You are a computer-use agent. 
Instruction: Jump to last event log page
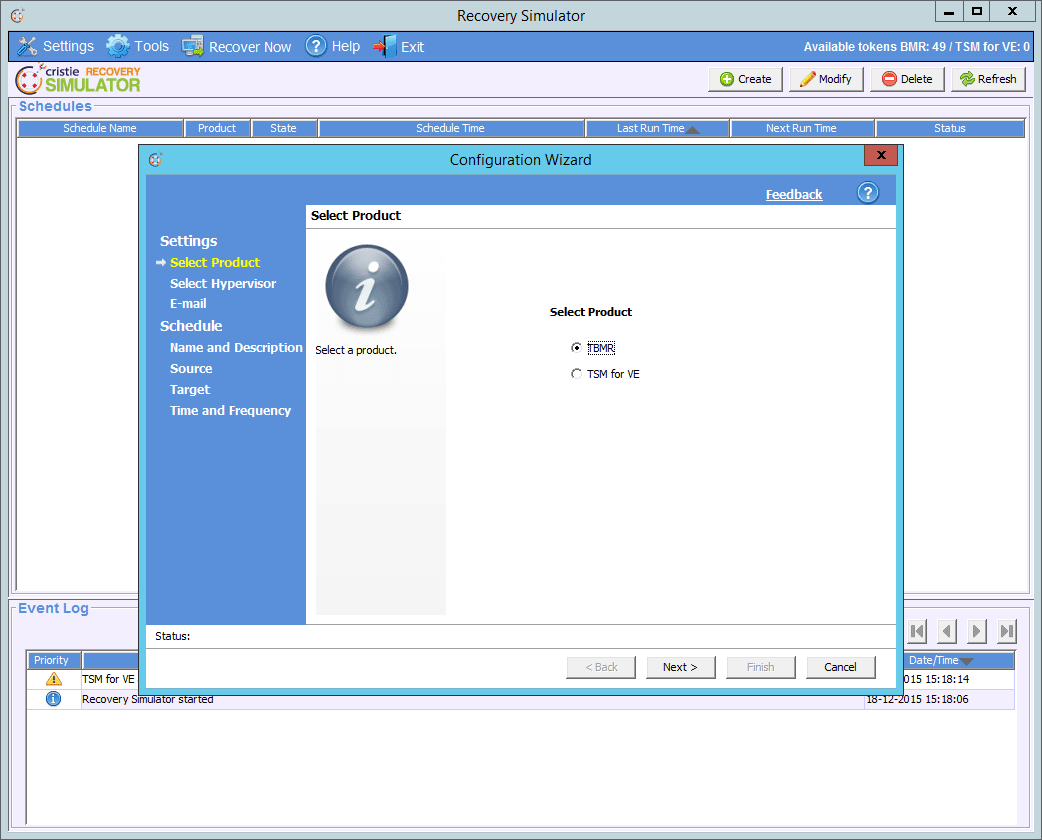pos(1007,631)
